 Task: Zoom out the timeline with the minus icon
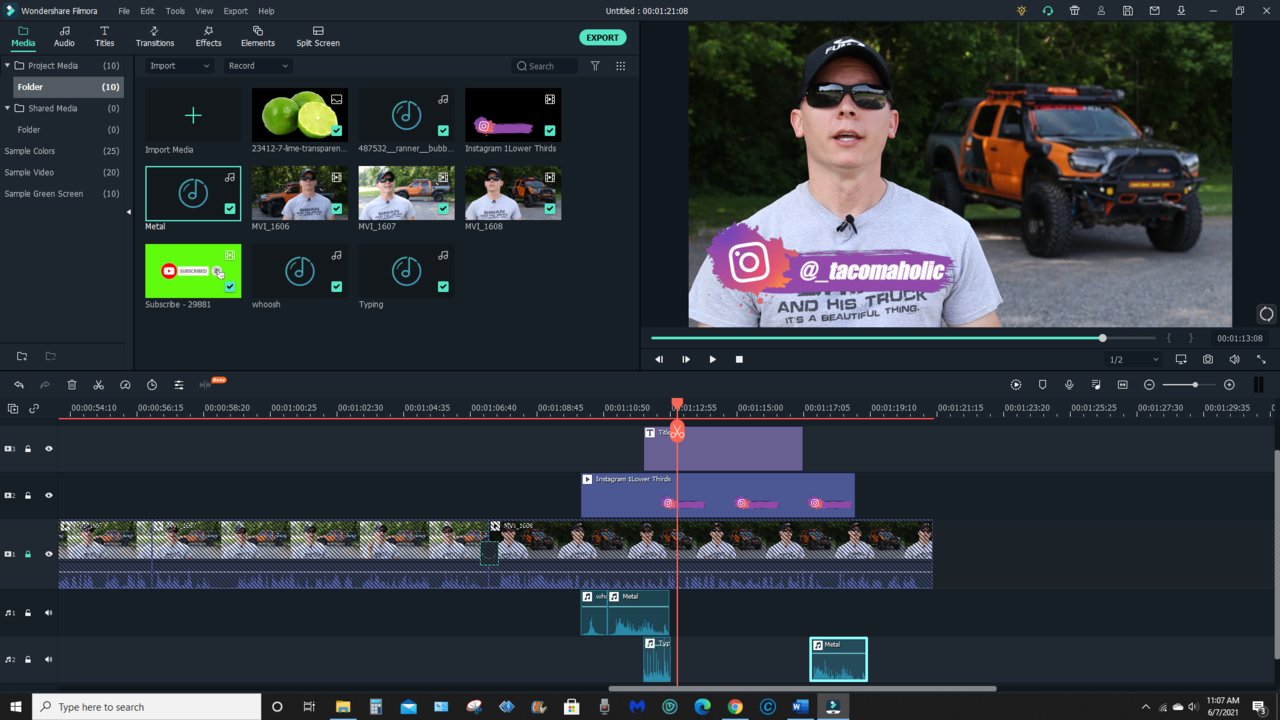tap(1149, 385)
